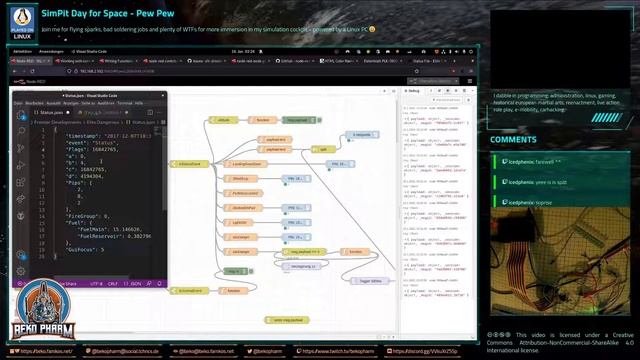Open the VS Code editor more-actions ellipsis
This screenshot has width=640, height=360.
coord(159,112)
